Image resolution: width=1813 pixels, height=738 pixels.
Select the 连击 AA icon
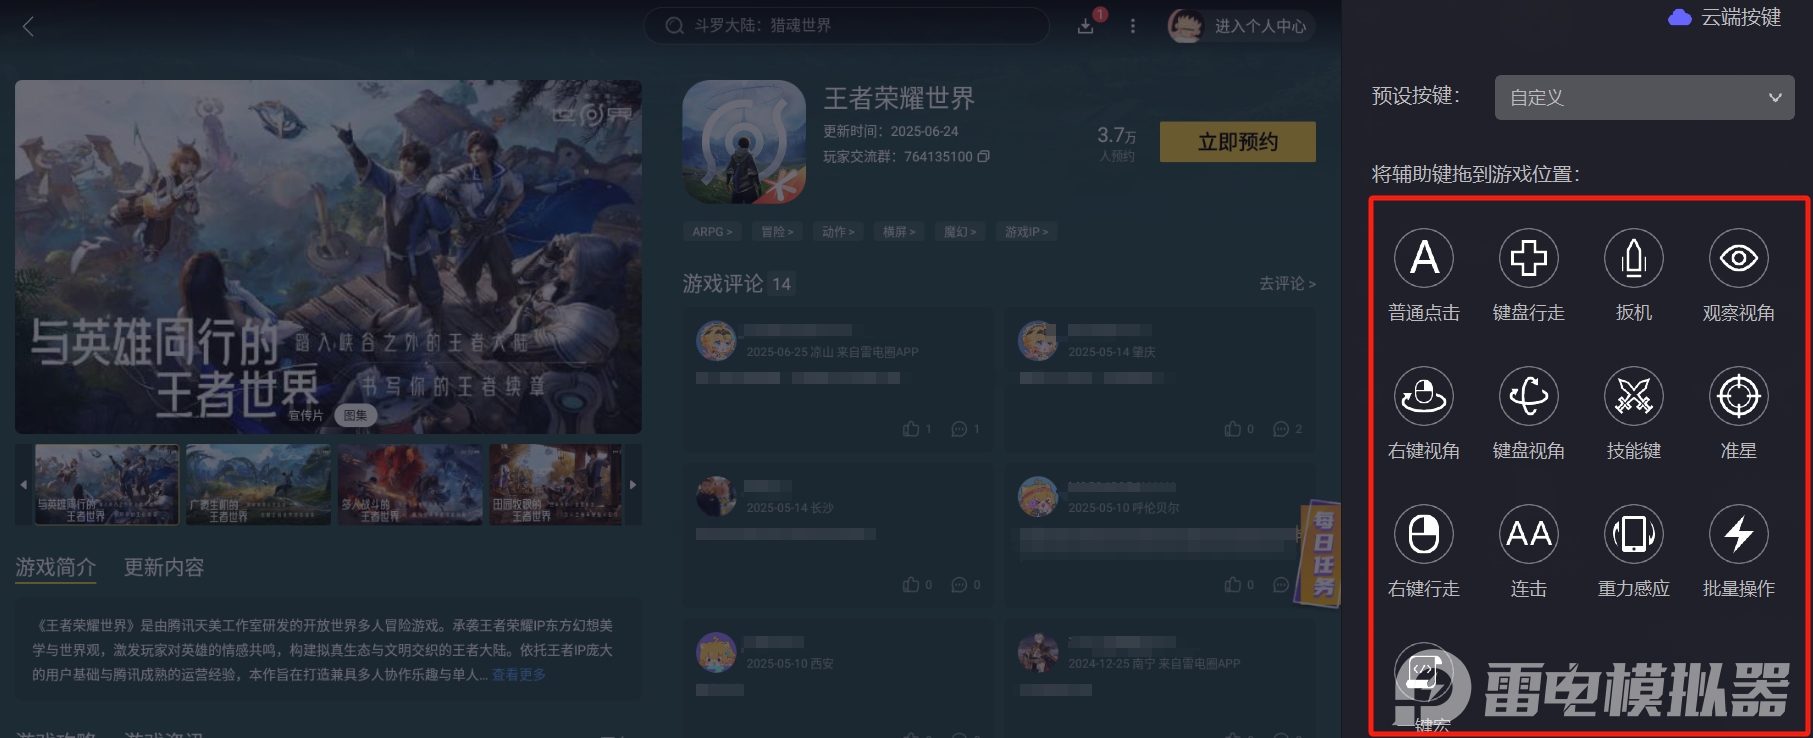1529,534
